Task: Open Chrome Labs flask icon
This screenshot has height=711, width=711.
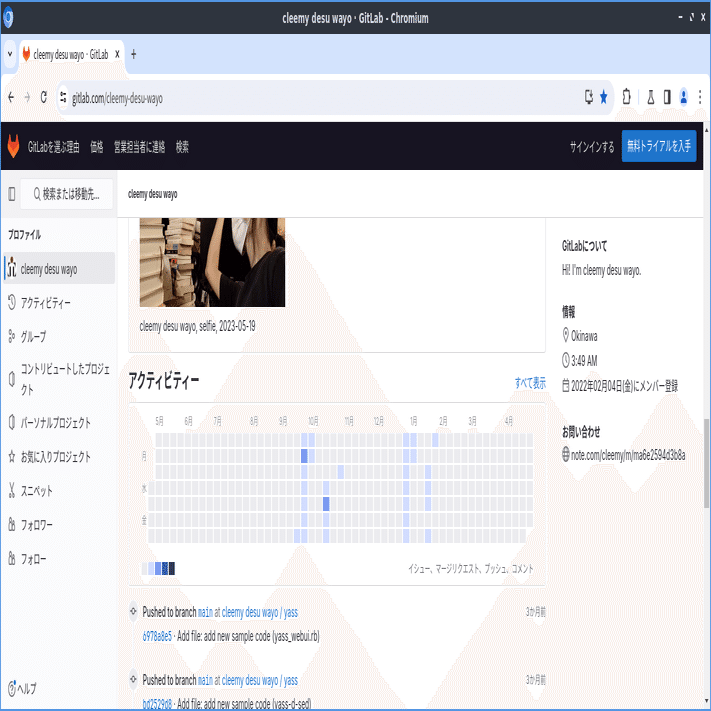Action: tap(651, 97)
